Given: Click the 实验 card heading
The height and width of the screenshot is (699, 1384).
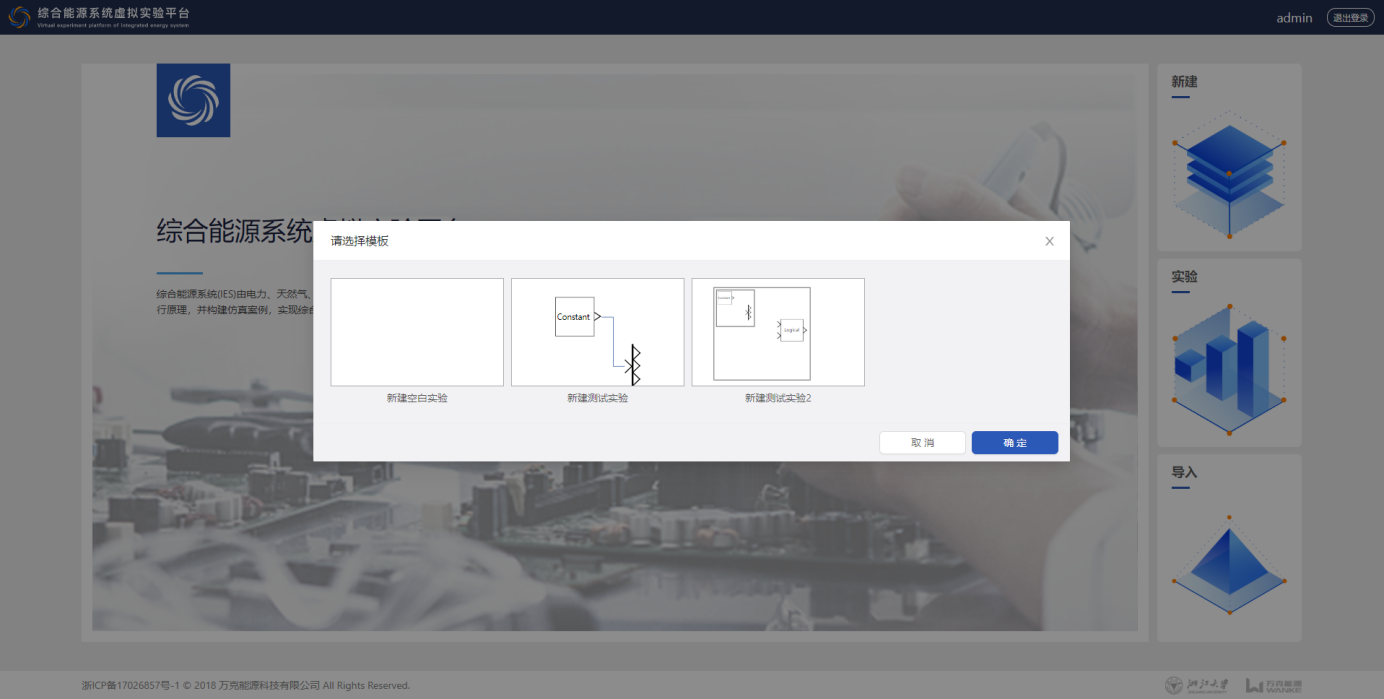Looking at the screenshot, I should coord(1184,277).
